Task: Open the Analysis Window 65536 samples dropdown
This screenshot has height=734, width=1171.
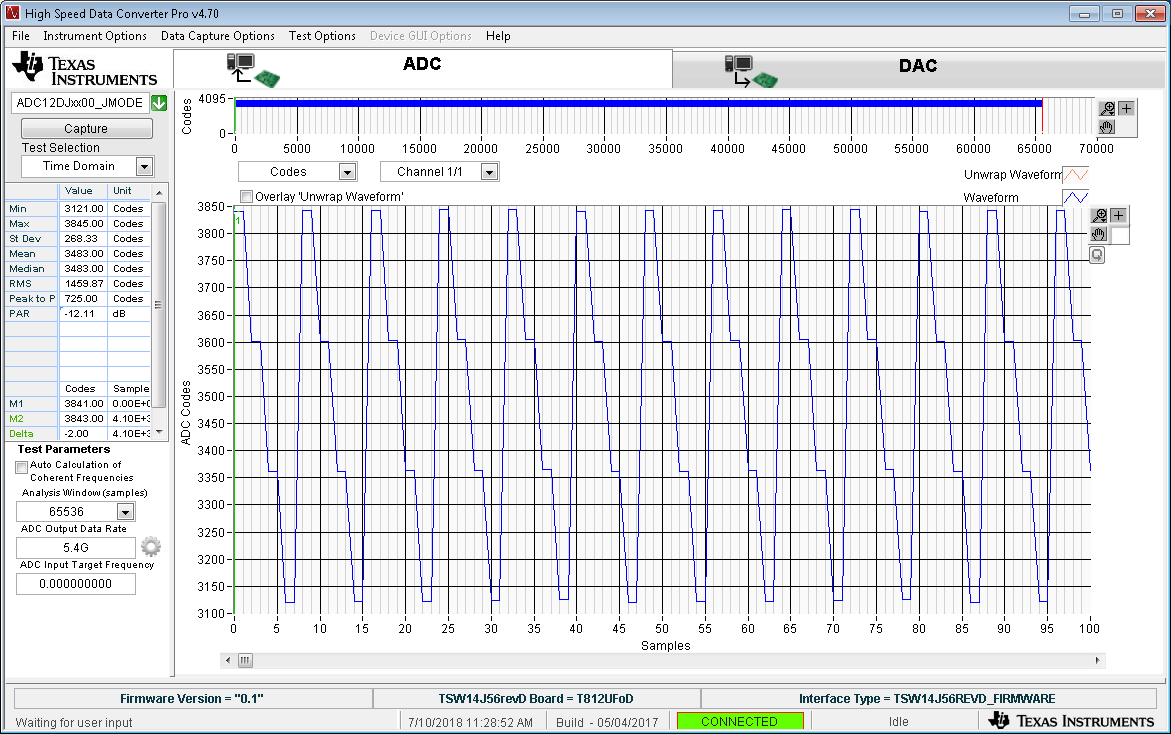Action: point(125,511)
